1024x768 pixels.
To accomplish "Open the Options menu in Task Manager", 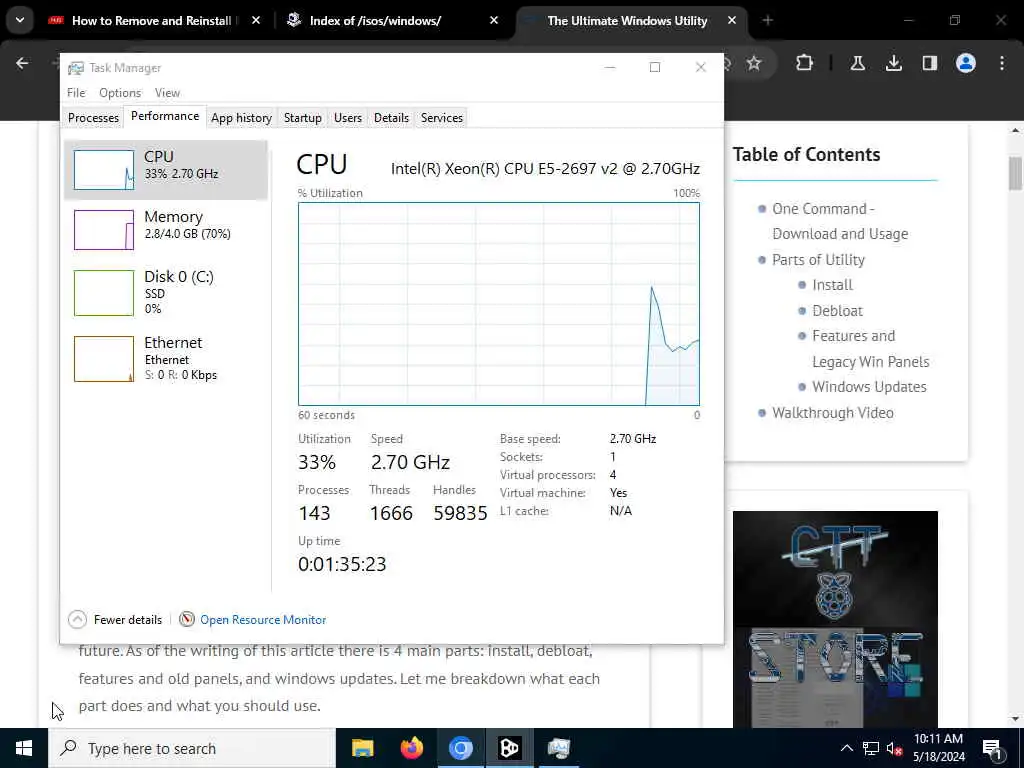I will [x=120, y=93].
